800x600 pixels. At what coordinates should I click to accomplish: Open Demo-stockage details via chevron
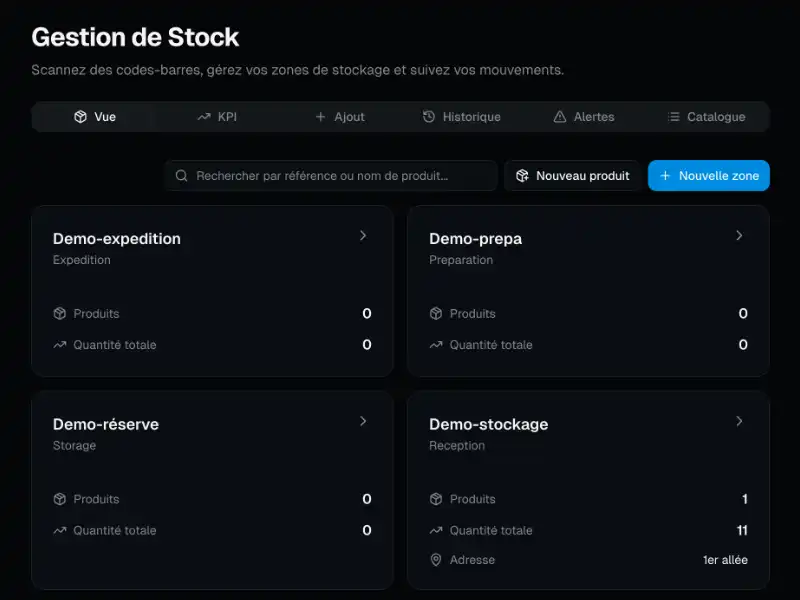[x=739, y=421]
